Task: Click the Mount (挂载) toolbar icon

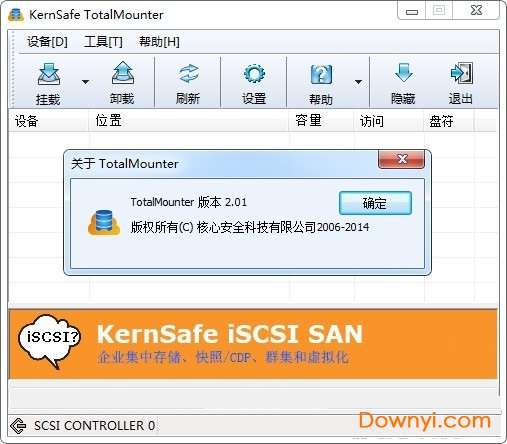Action: pos(49,74)
